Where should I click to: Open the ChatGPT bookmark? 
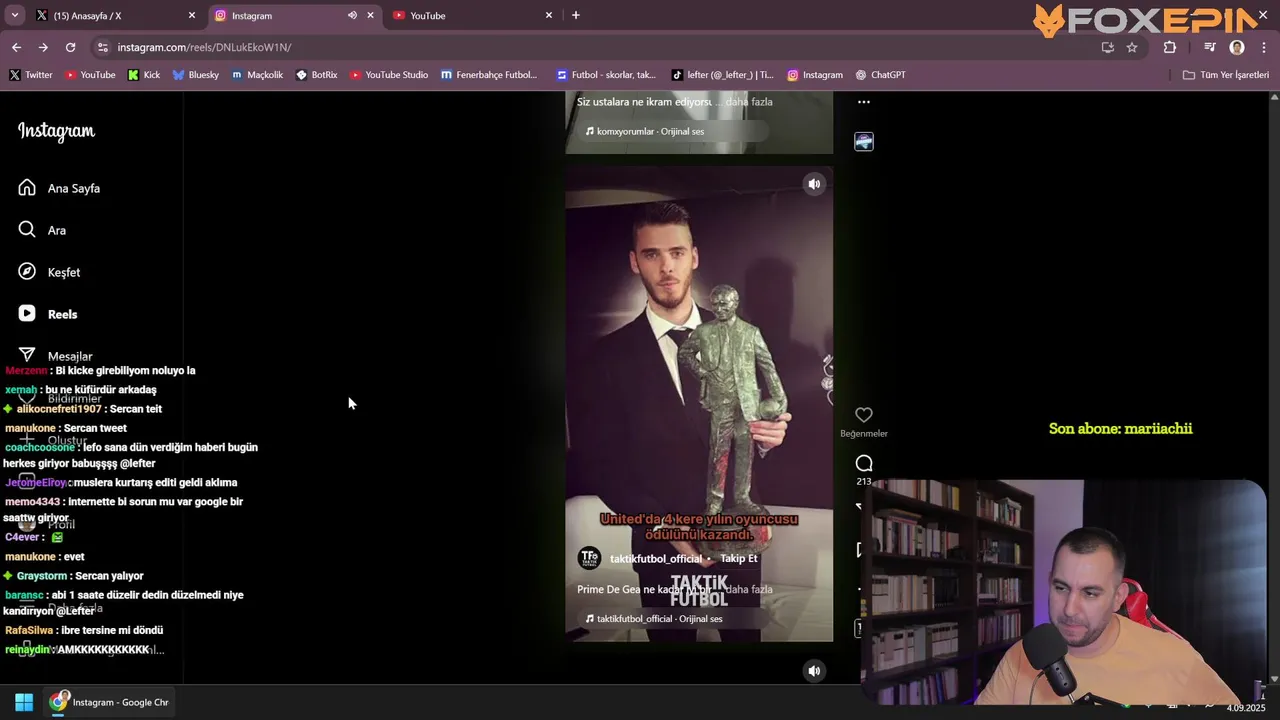(880, 75)
